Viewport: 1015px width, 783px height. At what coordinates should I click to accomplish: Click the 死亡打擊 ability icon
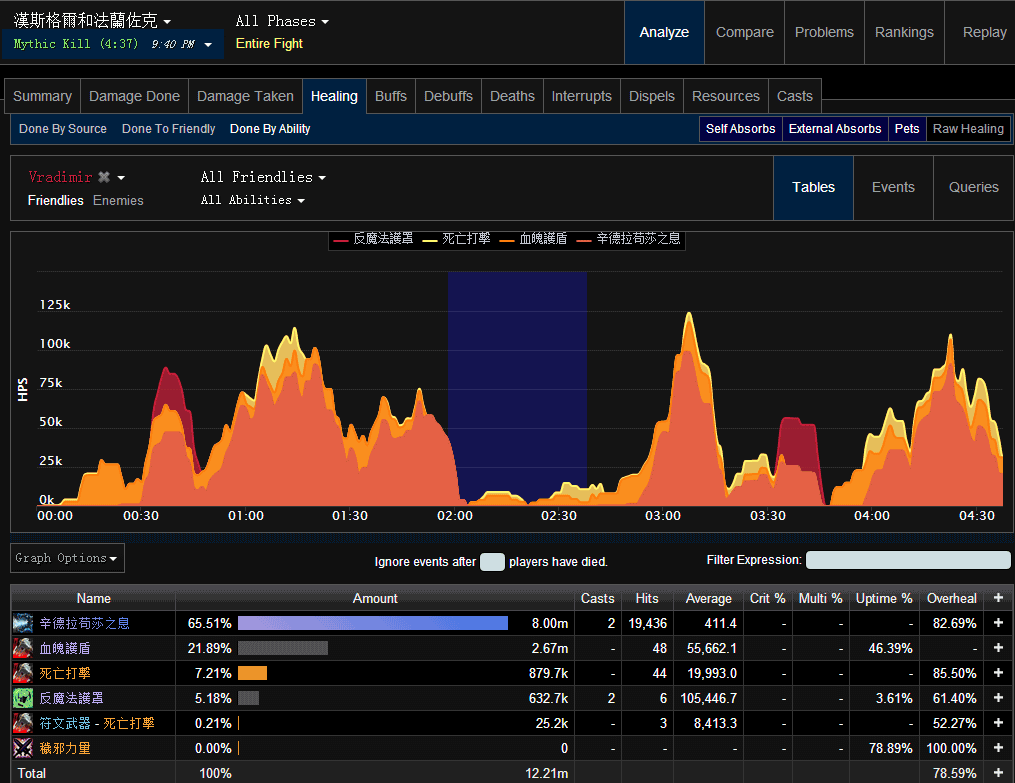tap(23, 673)
